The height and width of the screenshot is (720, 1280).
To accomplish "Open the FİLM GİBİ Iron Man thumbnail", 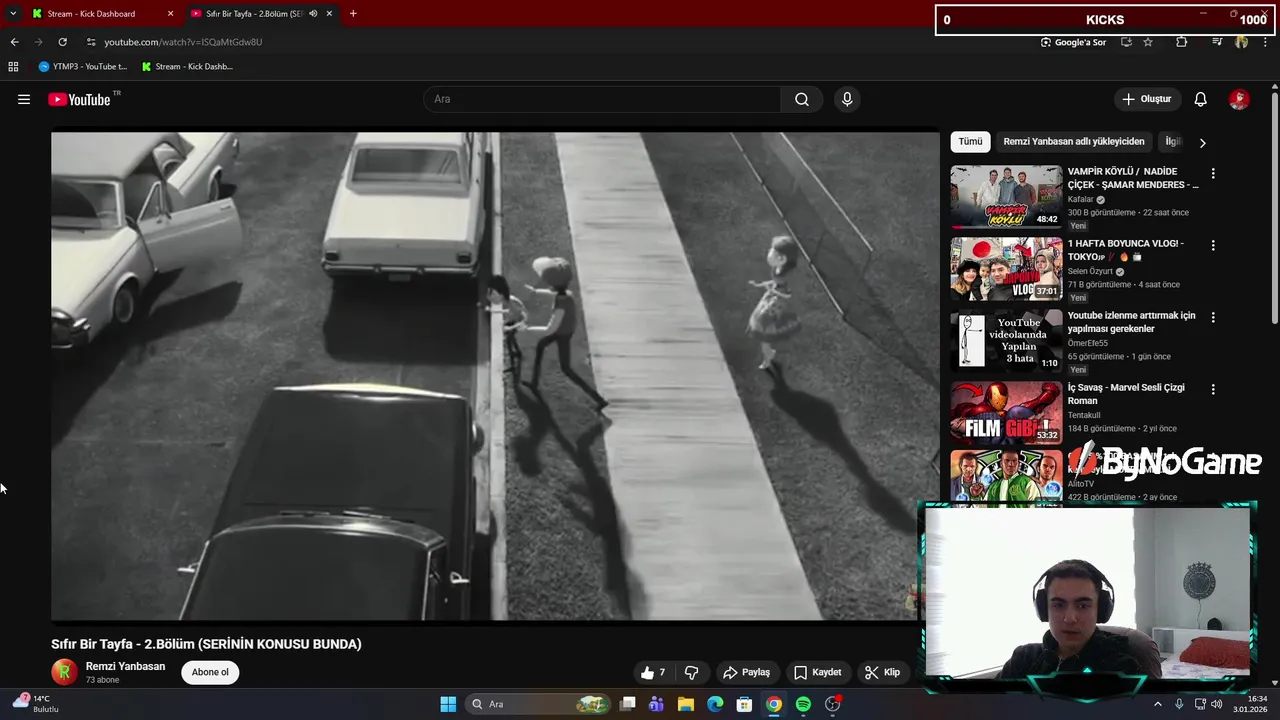I will pos(1006,413).
